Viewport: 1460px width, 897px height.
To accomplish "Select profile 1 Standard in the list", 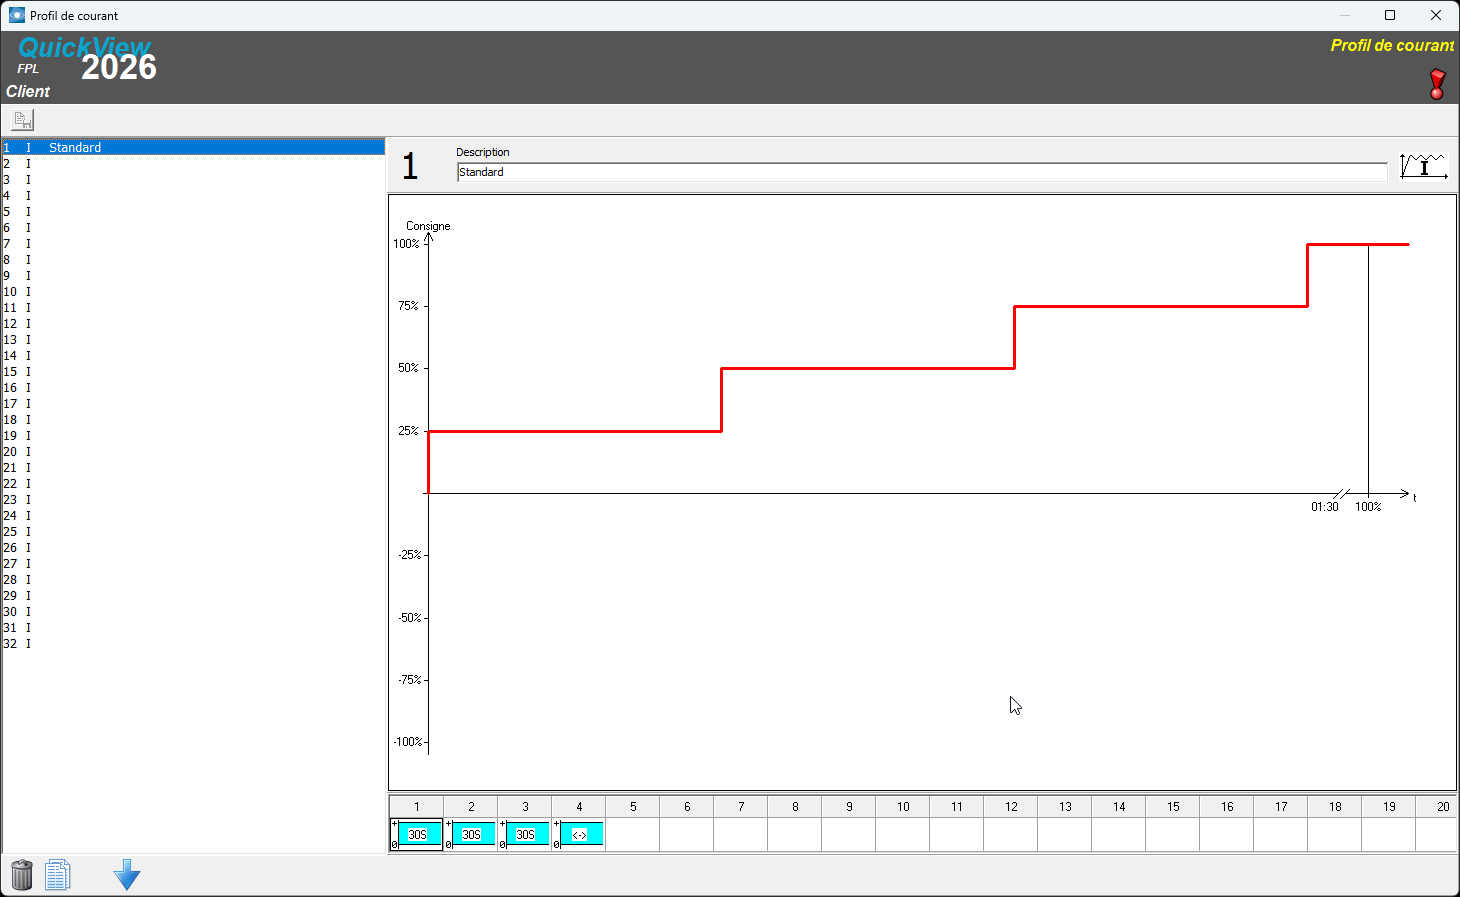I will 193,147.
